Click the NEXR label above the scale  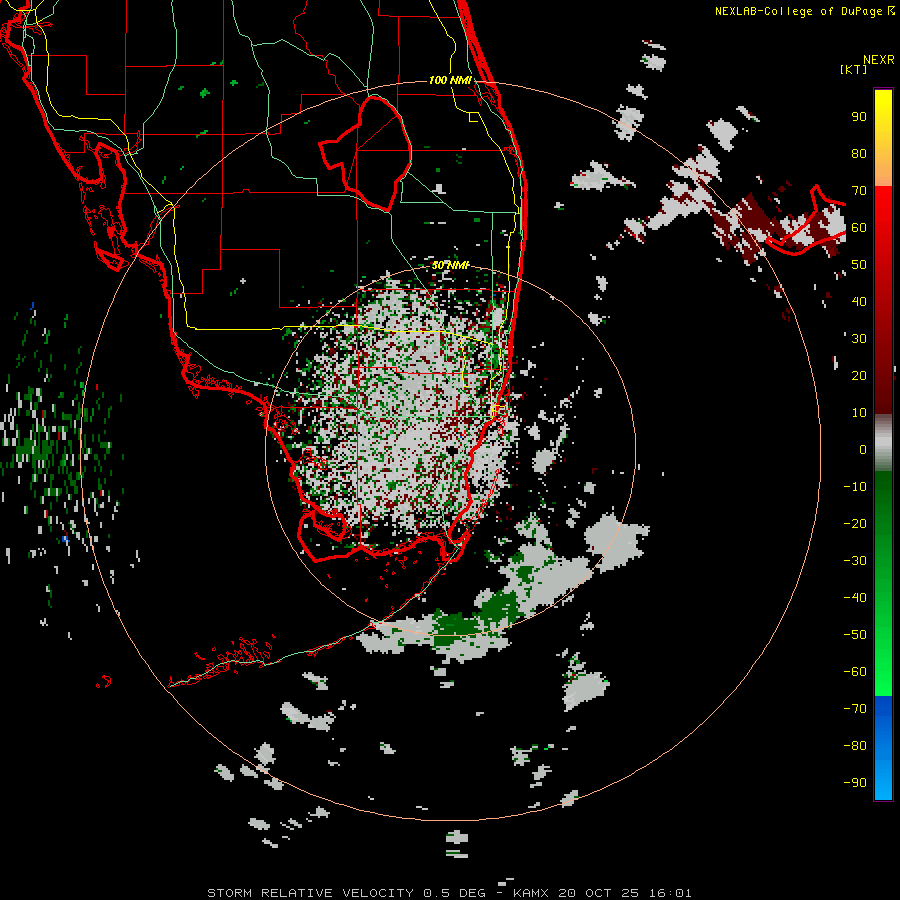pos(879,60)
